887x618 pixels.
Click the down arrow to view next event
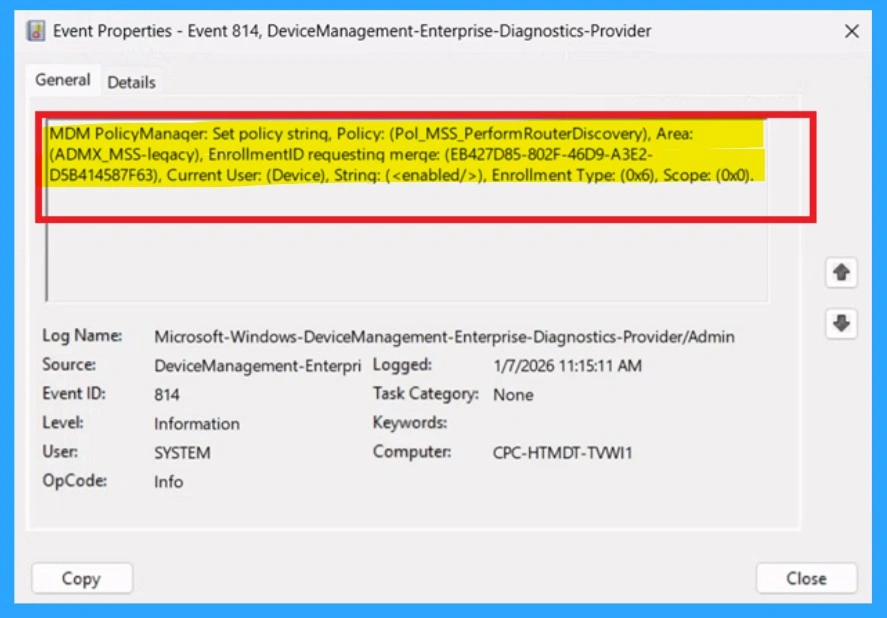click(x=841, y=324)
